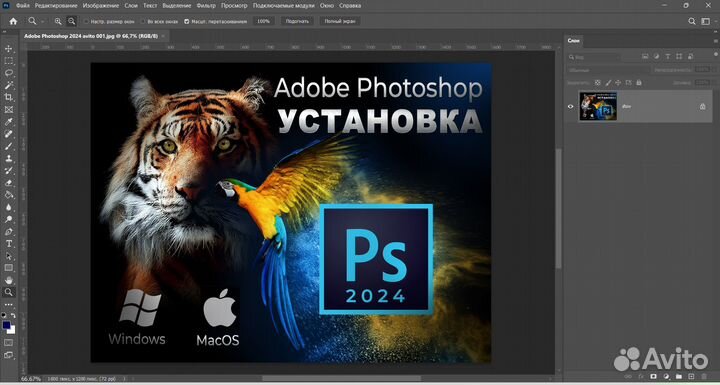Open the Layers panel options menu
This screenshot has height=385, width=720.
coord(715,41)
